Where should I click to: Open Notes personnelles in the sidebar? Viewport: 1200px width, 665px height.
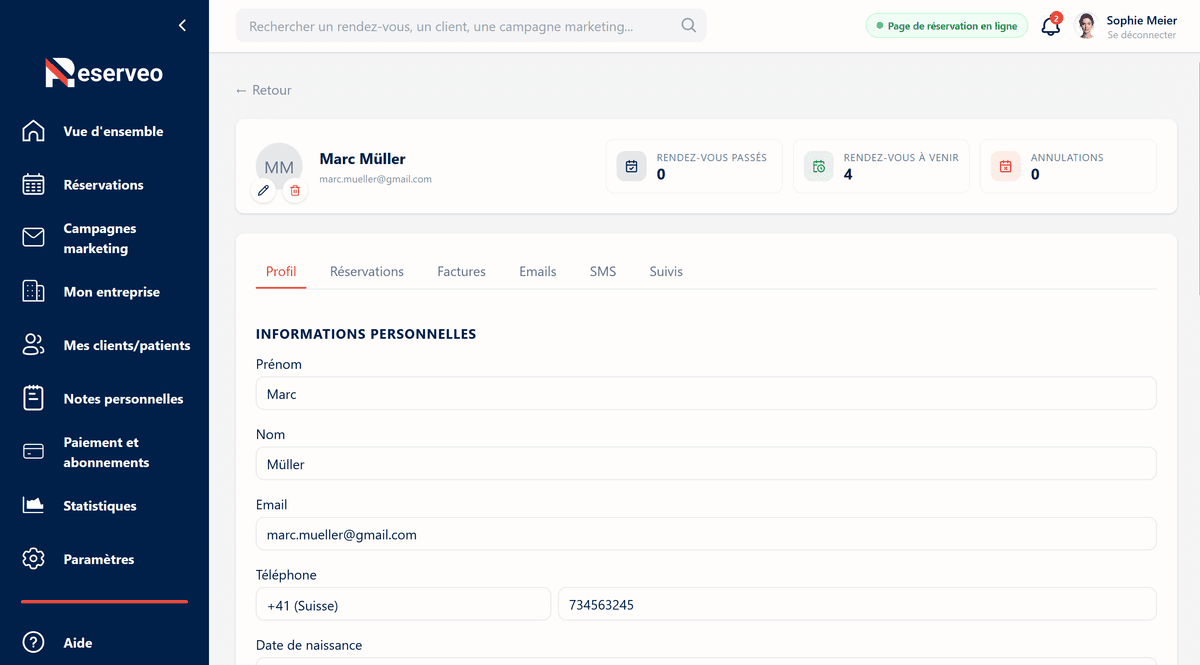(x=123, y=399)
